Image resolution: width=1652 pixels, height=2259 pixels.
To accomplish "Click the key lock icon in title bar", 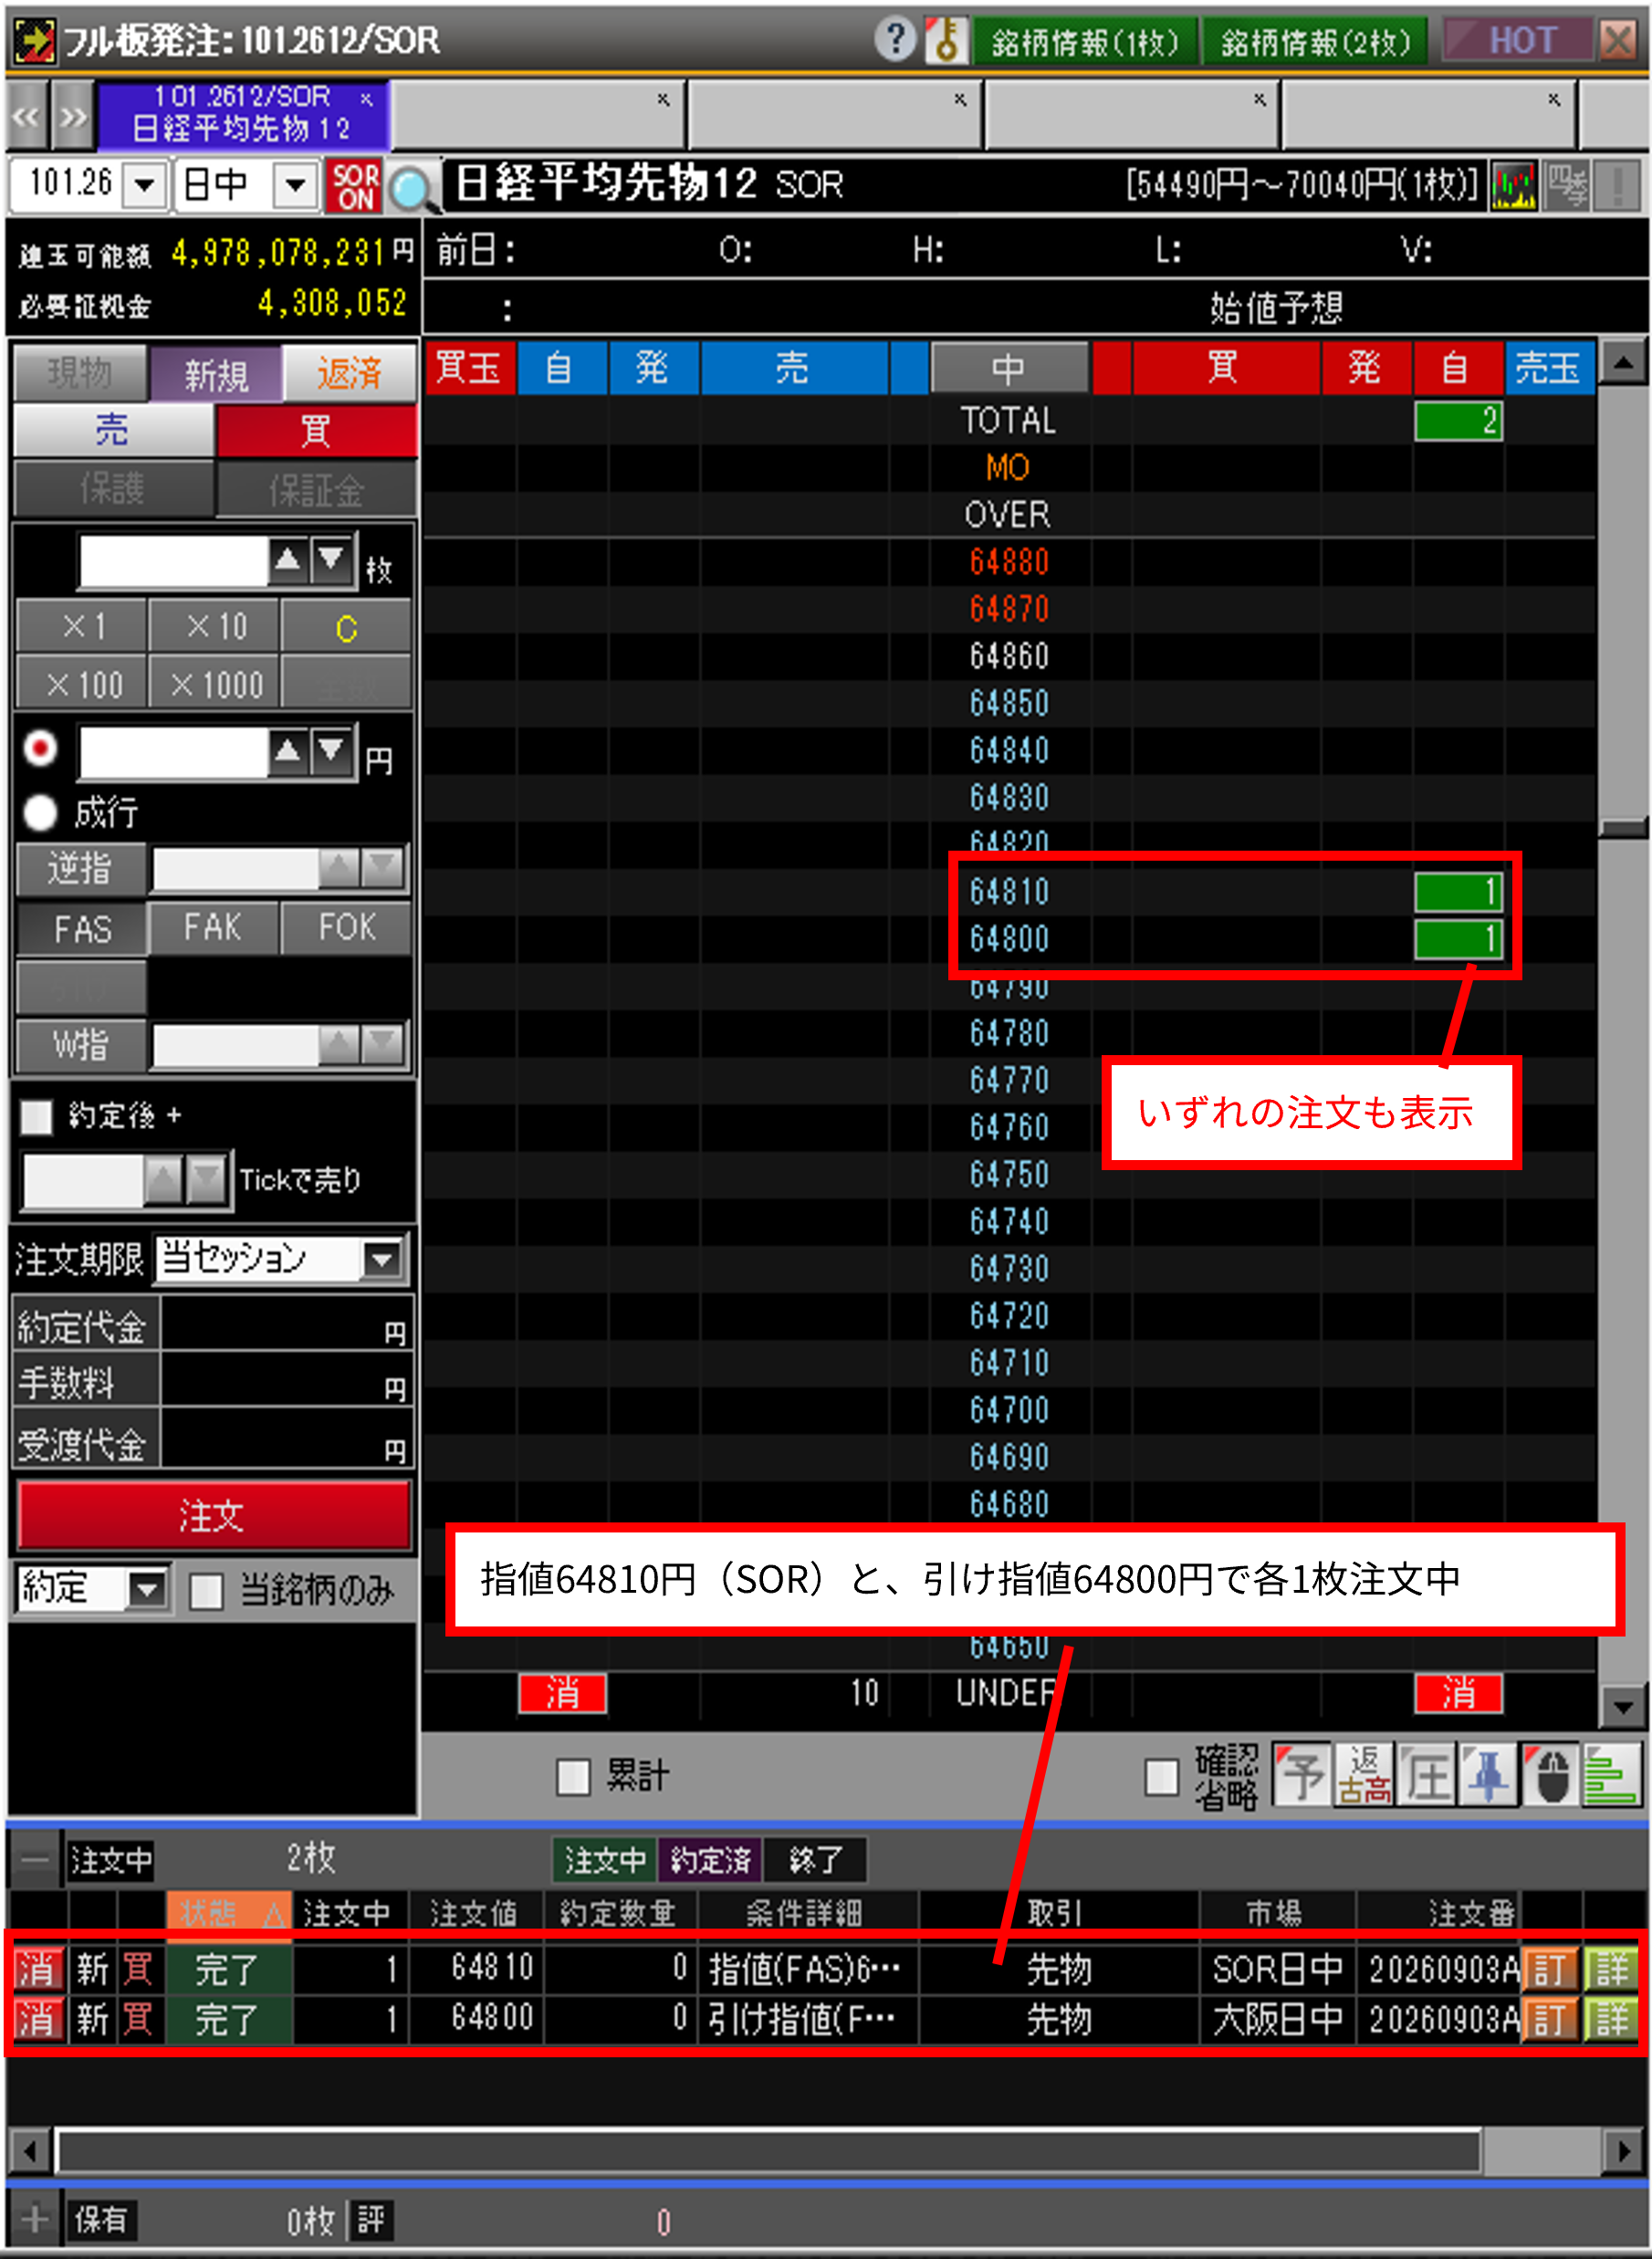I will pos(945,40).
